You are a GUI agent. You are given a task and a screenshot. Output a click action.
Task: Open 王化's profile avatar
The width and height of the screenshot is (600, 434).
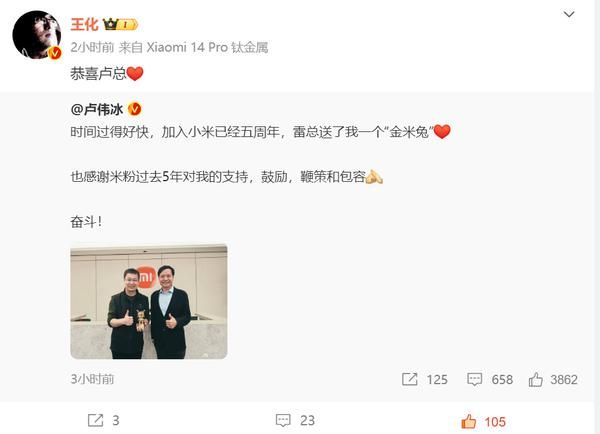pyautogui.click(x=37, y=35)
